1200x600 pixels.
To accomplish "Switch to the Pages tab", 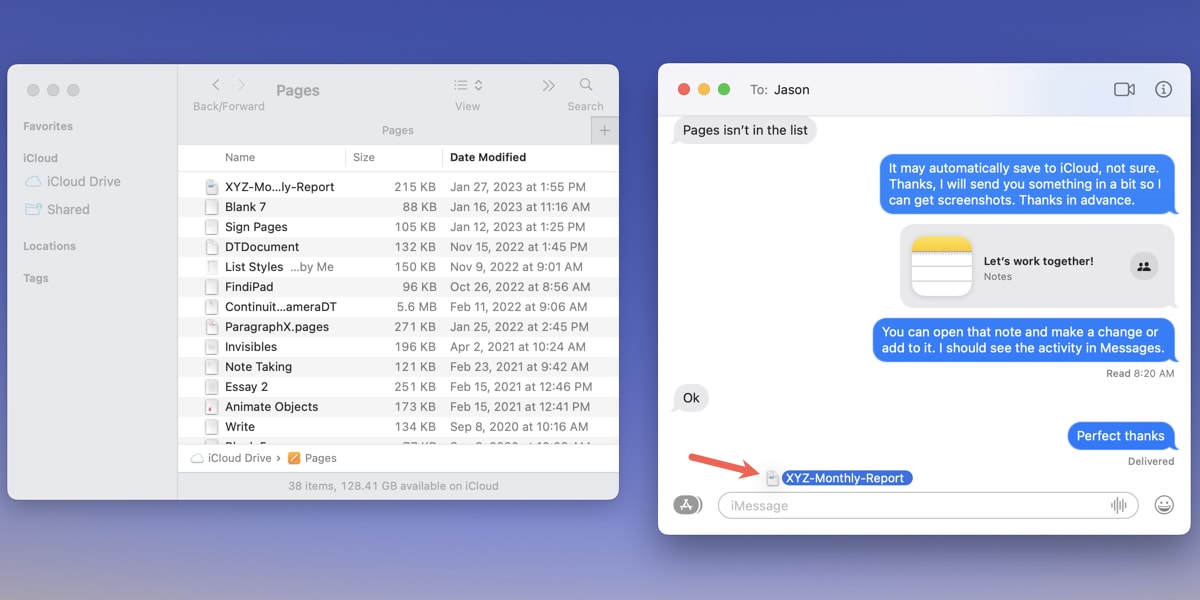I will [x=398, y=130].
